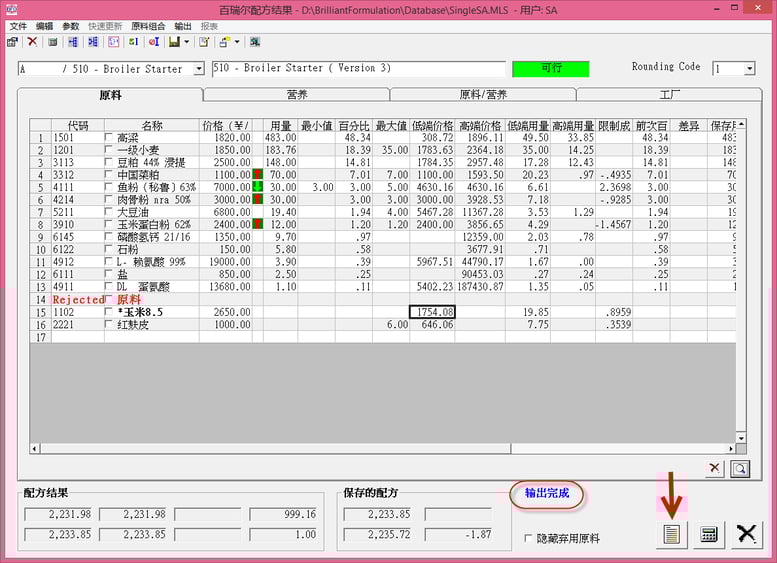Click the grid scroll-down arrow
The image size is (777, 563).
point(741,438)
